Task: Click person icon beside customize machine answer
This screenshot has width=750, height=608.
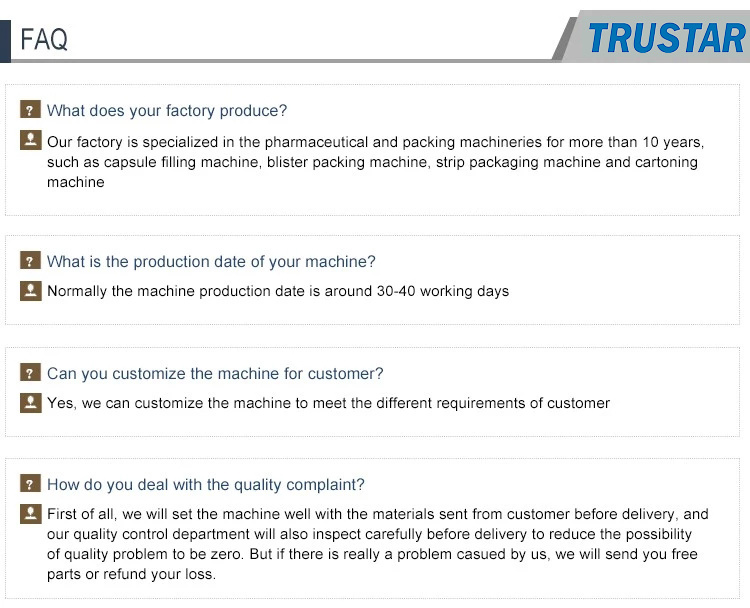Action: click(30, 403)
